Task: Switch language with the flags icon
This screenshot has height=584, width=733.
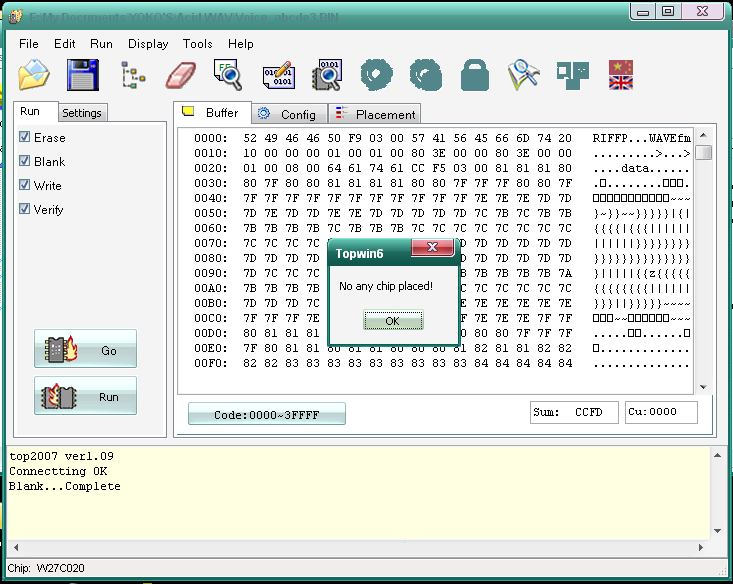Action: 621,75
